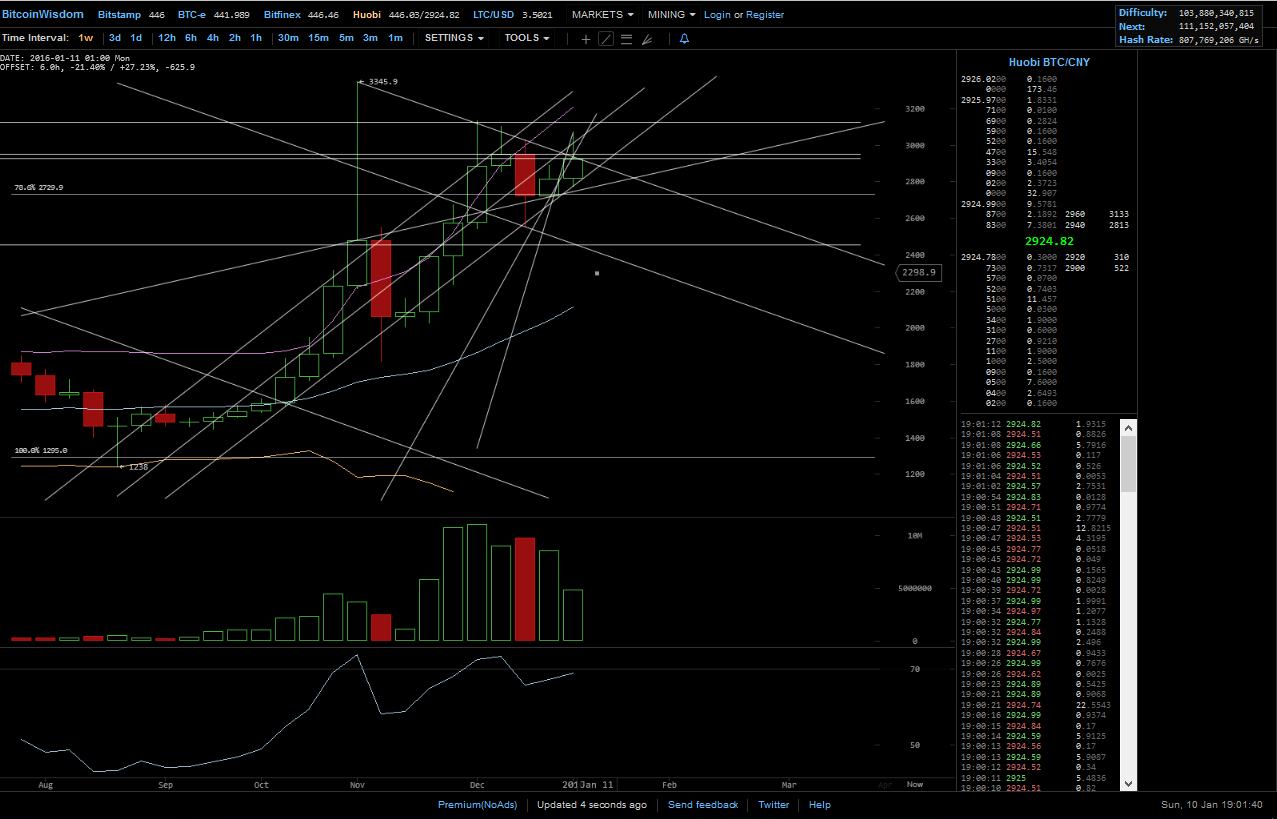Screen dimensions: 1277x819
Task: Click the tallest volume bar in early December
Action: [x=477, y=582]
